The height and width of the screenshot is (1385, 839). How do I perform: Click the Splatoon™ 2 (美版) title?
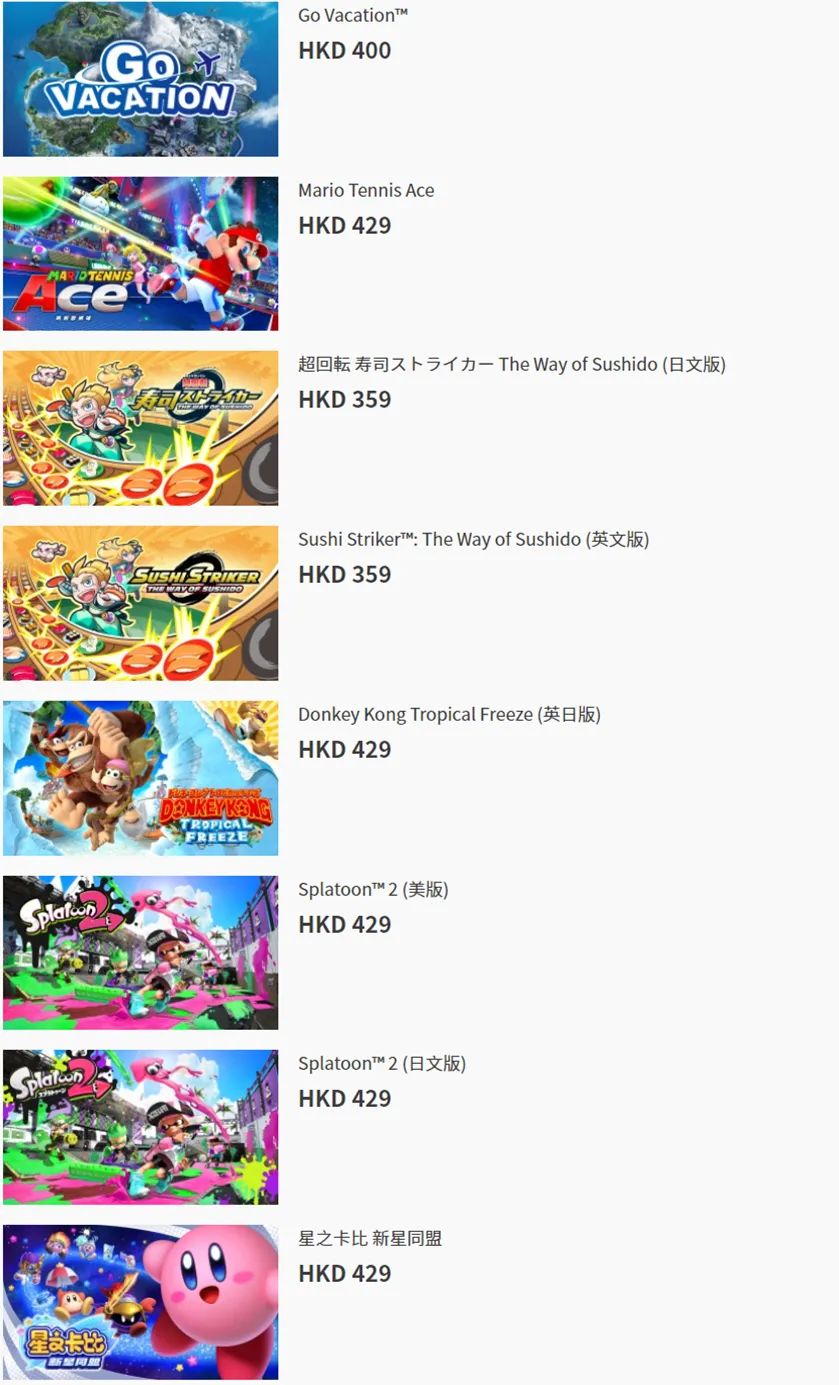(x=373, y=889)
